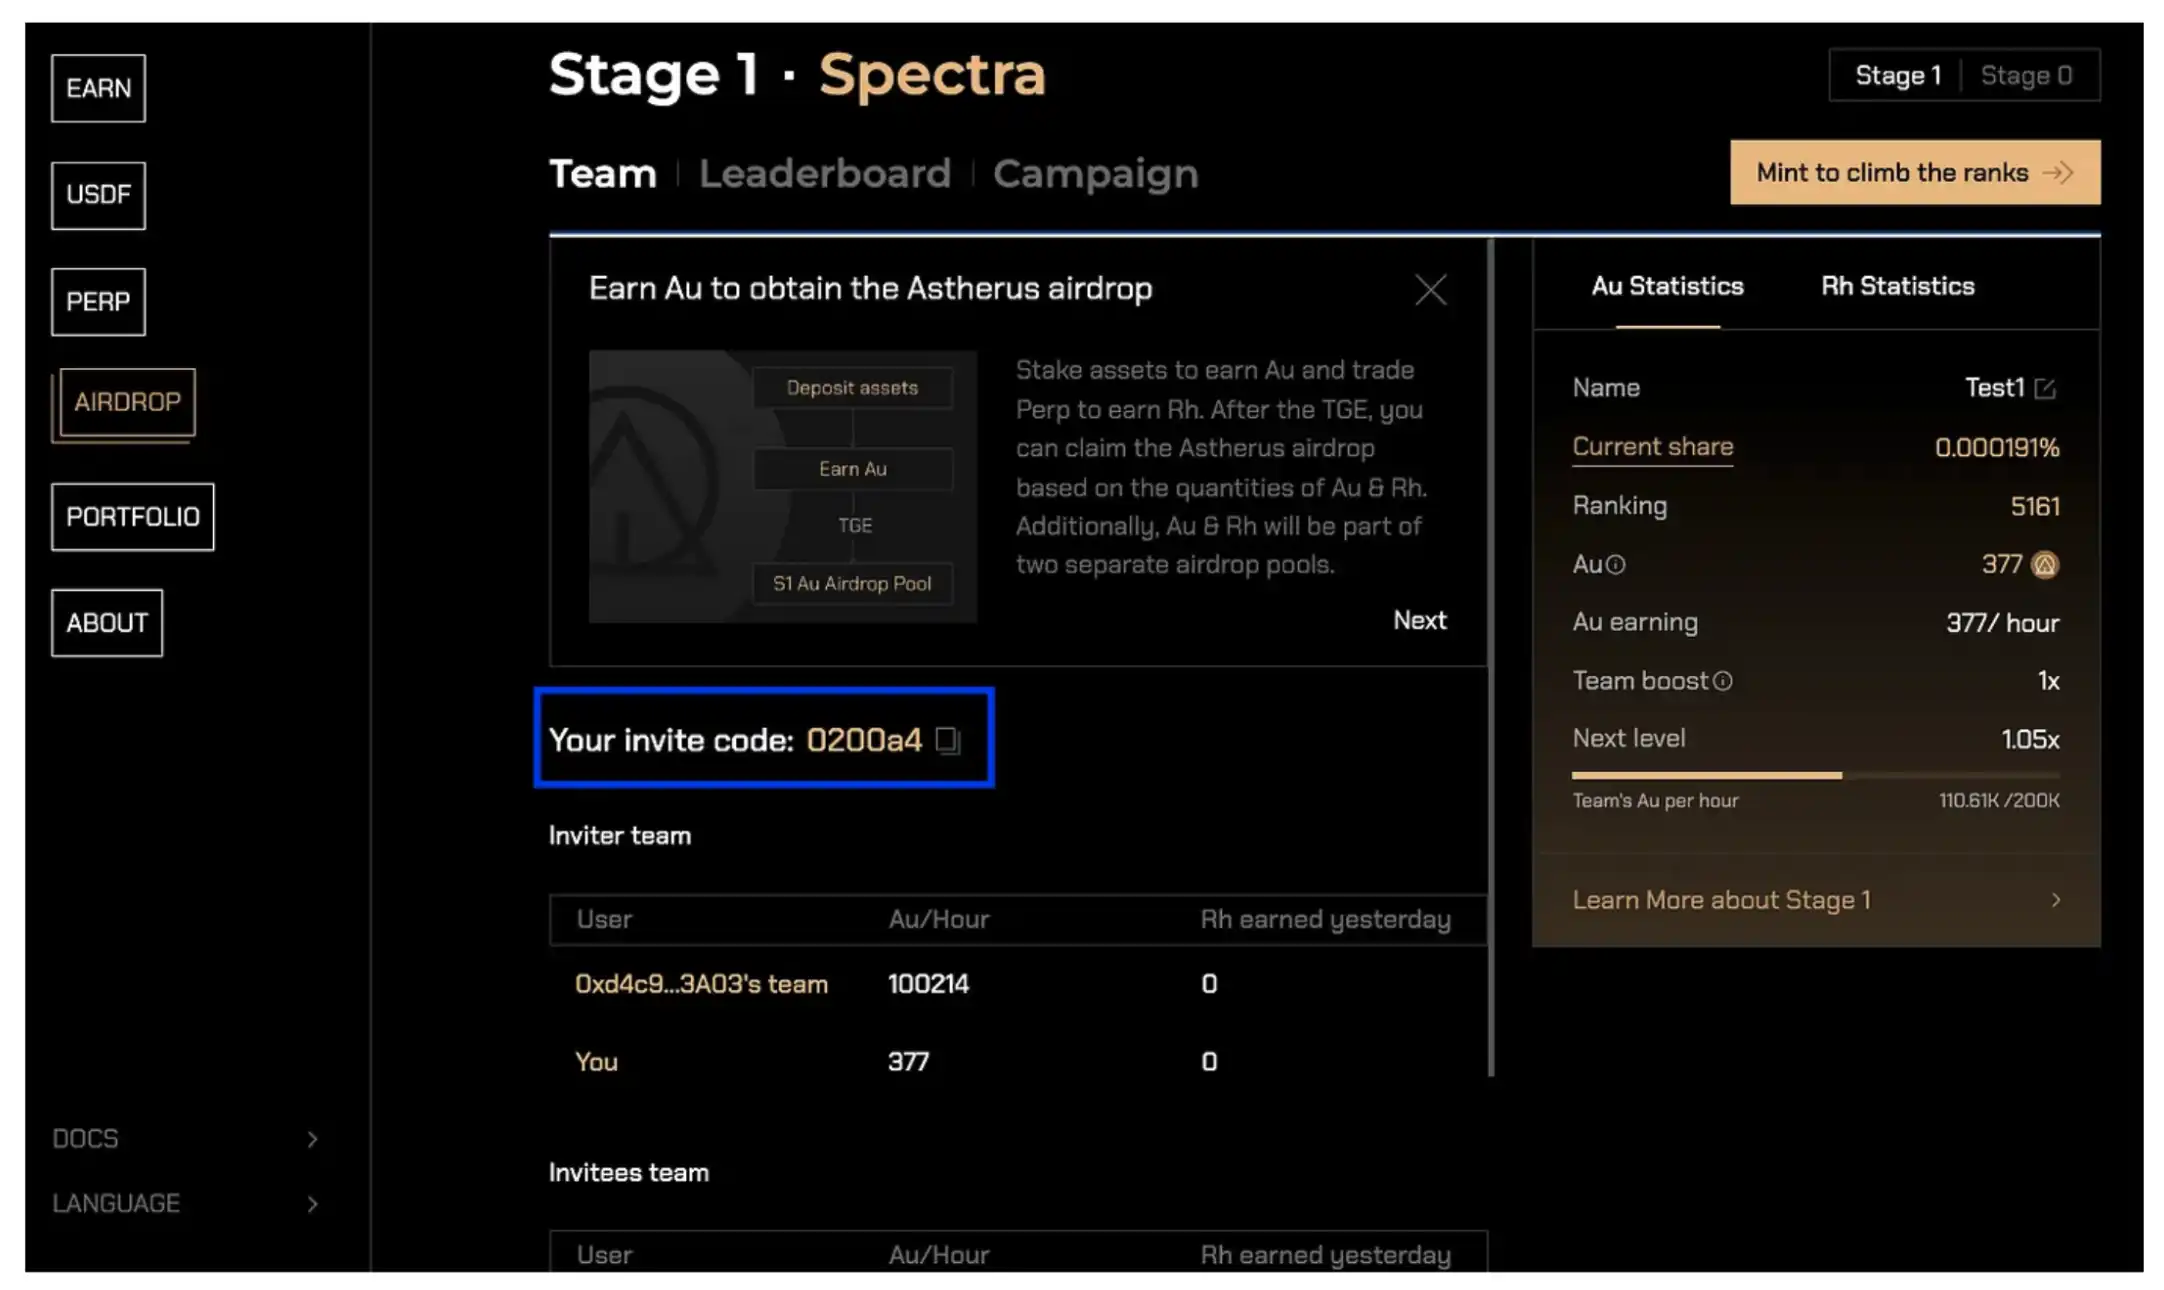
Task: Switch to the Leaderboard tab
Action: pyautogui.click(x=824, y=174)
